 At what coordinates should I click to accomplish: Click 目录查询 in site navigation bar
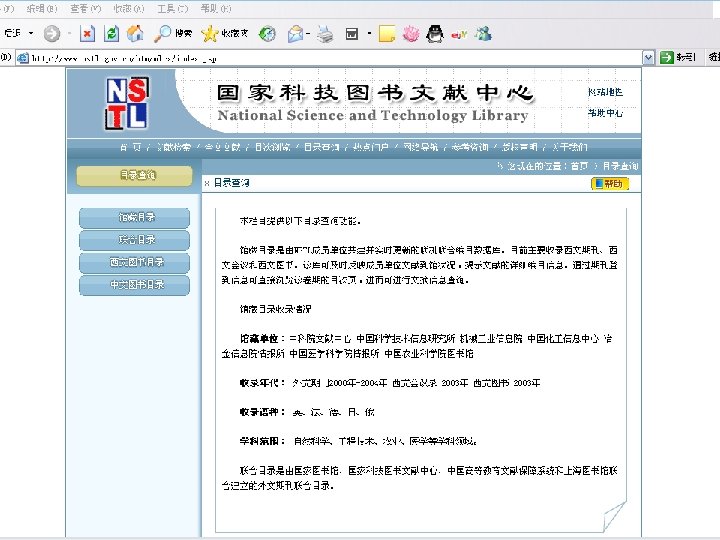321,147
